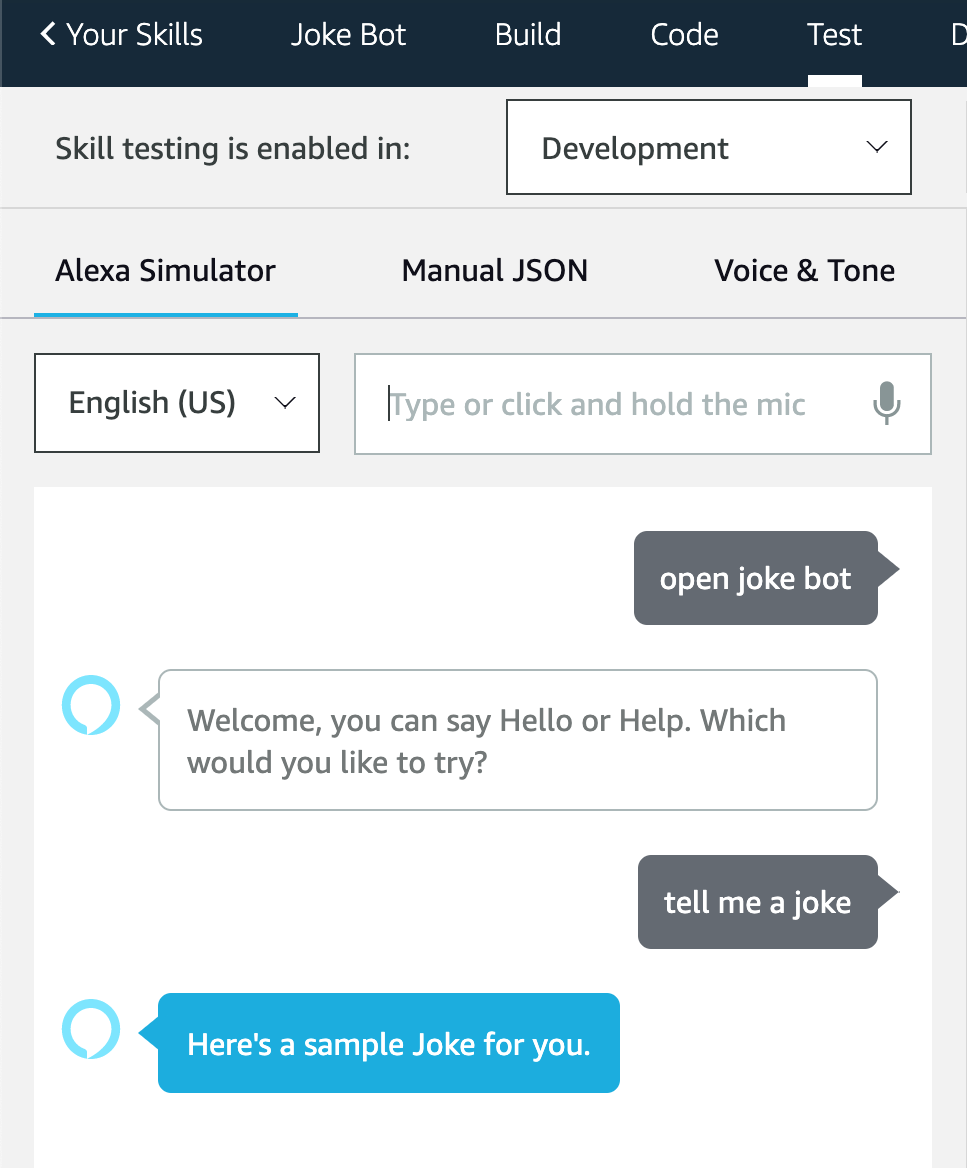Click the chevron on the English (US) selector
Image resolution: width=967 pixels, height=1168 pixels.
coord(284,403)
